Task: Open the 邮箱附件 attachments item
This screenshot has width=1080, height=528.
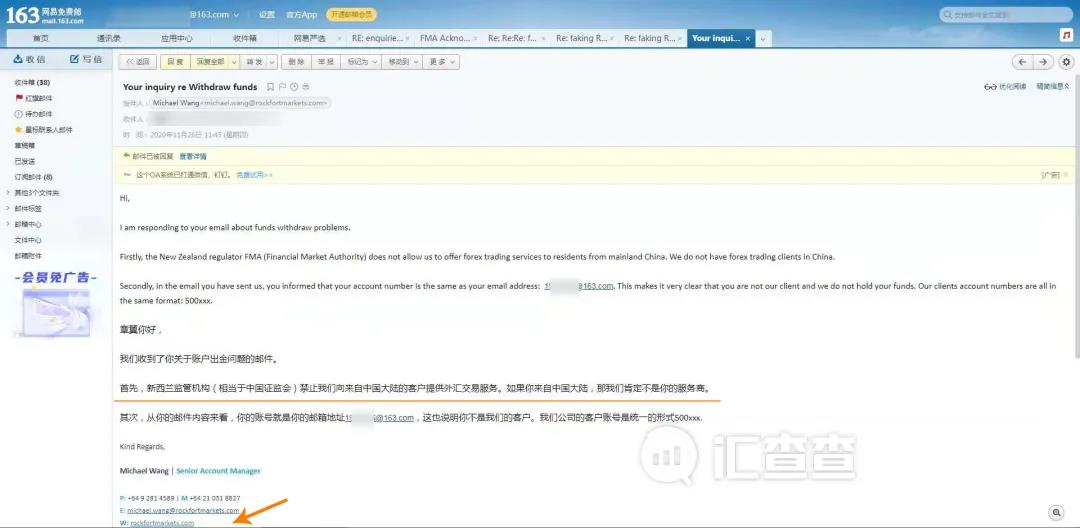Action: point(28,256)
